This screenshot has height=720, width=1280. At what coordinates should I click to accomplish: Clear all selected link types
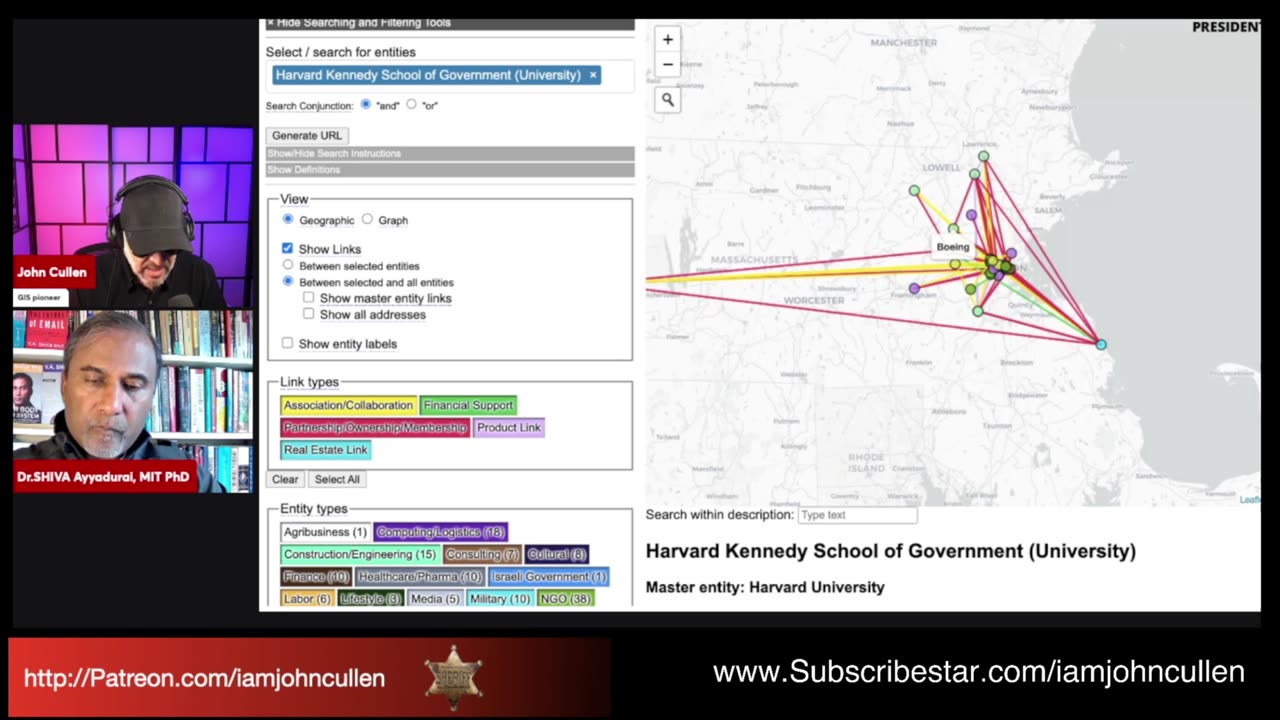click(285, 479)
